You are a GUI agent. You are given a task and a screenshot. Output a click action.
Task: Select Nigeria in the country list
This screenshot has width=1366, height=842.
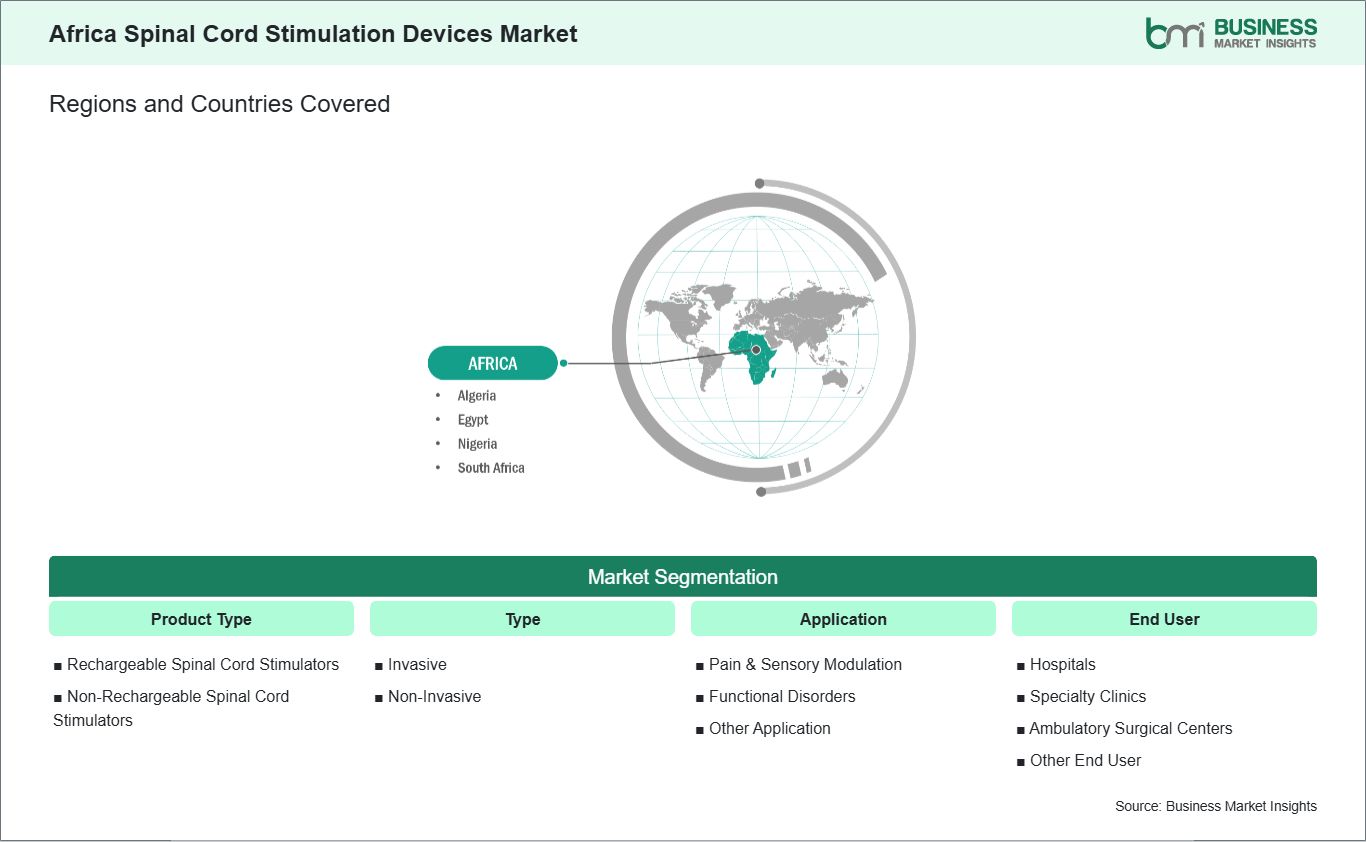pyautogui.click(x=478, y=444)
